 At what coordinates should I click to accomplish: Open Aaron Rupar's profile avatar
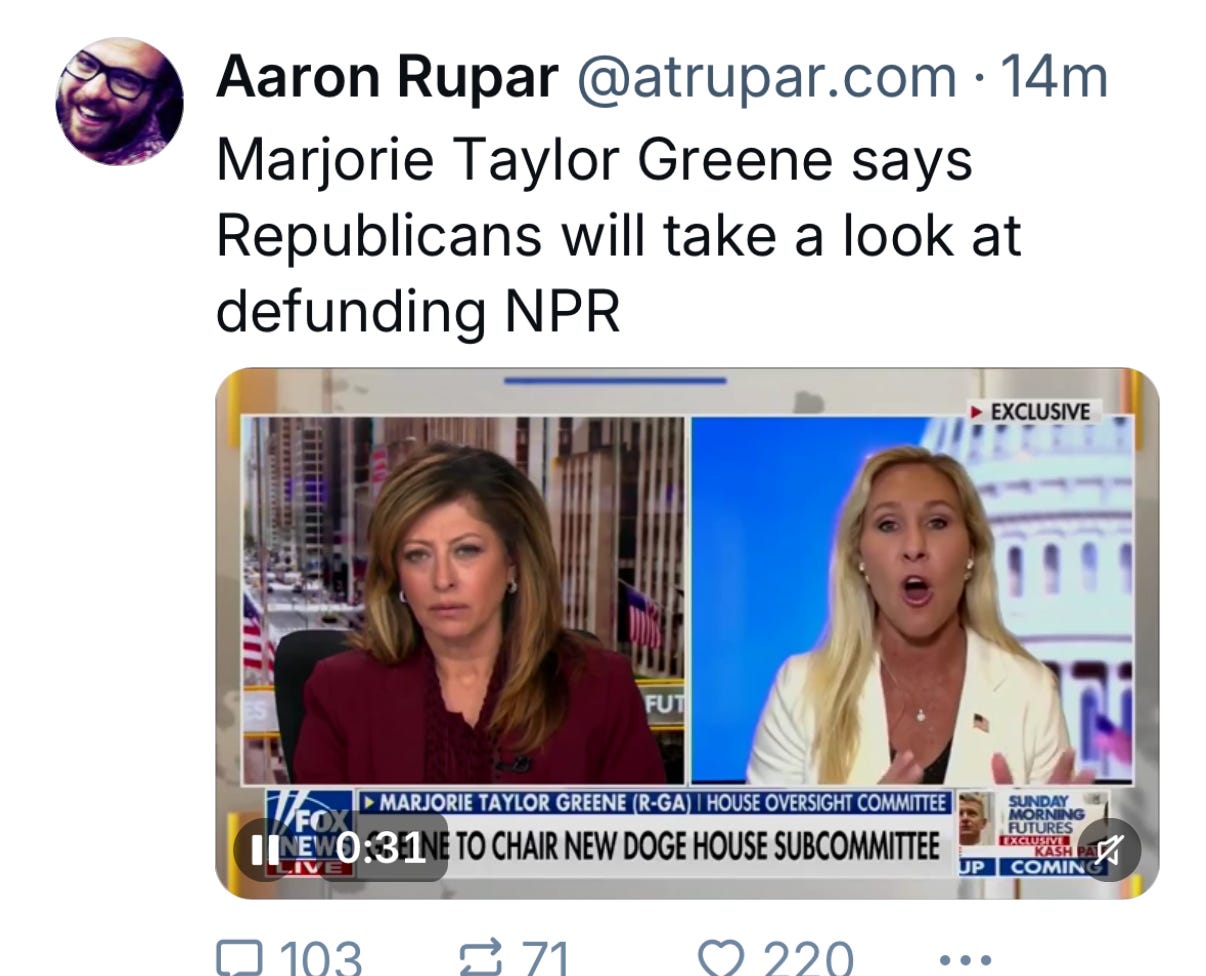(x=119, y=101)
